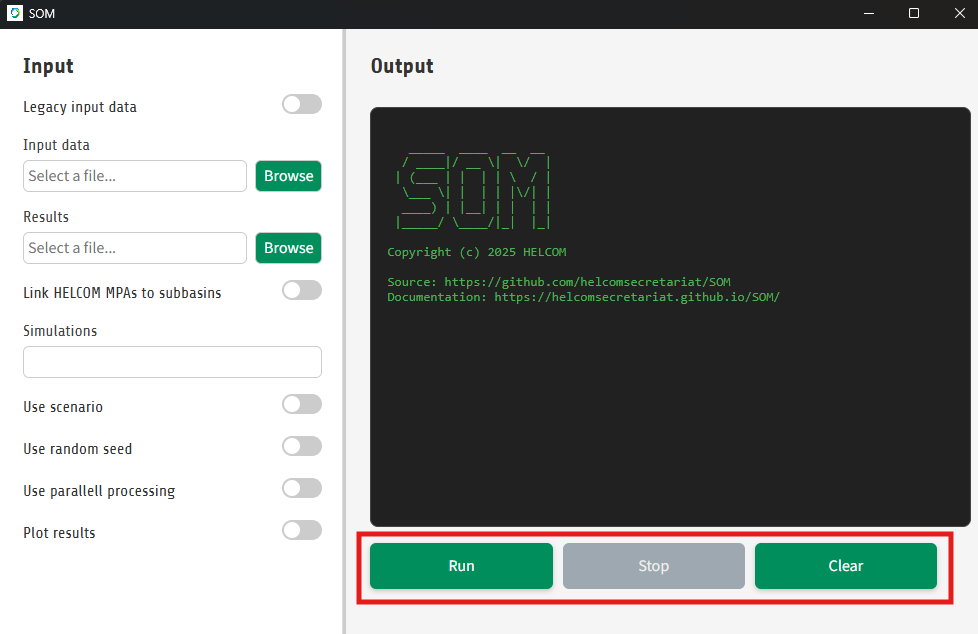
Task: Click the greyed-out Stop button
Action: [654, 566]
